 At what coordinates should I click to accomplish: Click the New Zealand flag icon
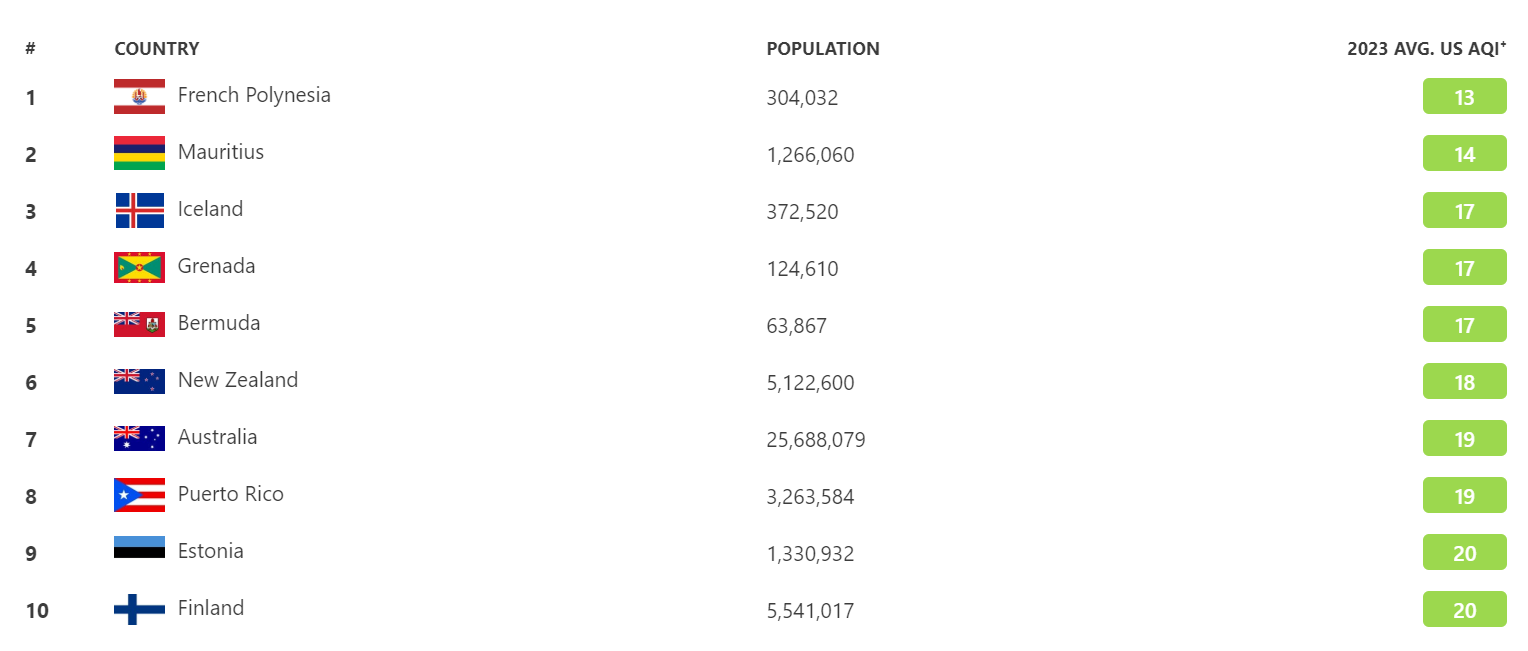point(139,381)
